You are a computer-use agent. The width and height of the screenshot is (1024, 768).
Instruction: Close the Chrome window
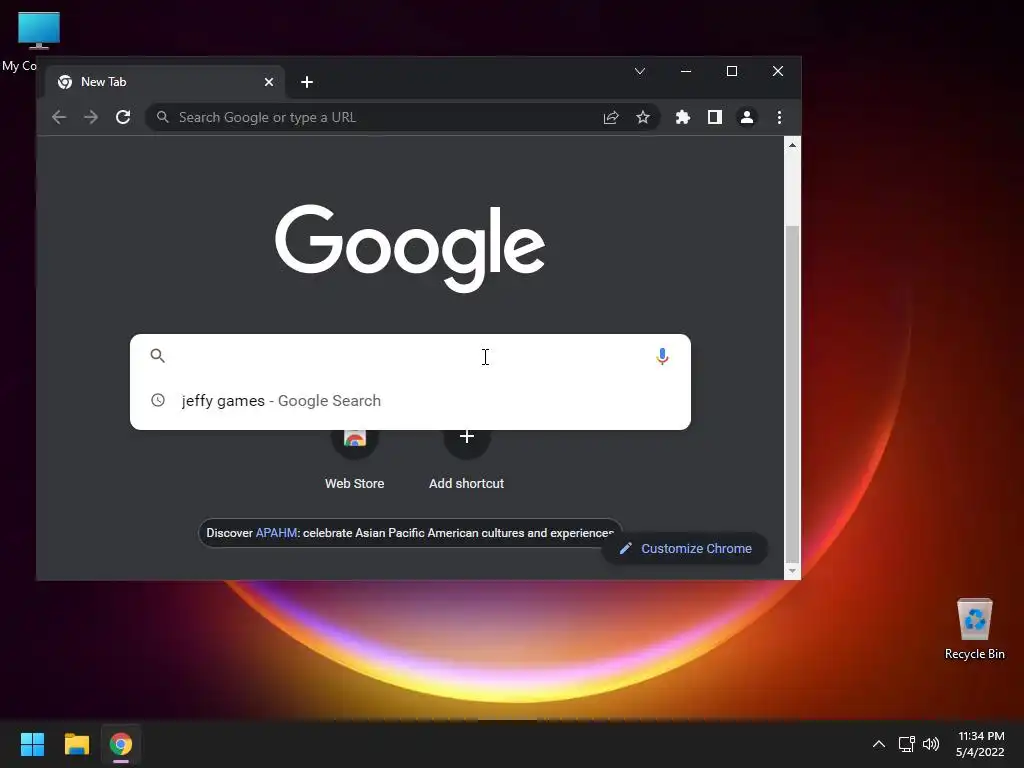coord(778,71)
